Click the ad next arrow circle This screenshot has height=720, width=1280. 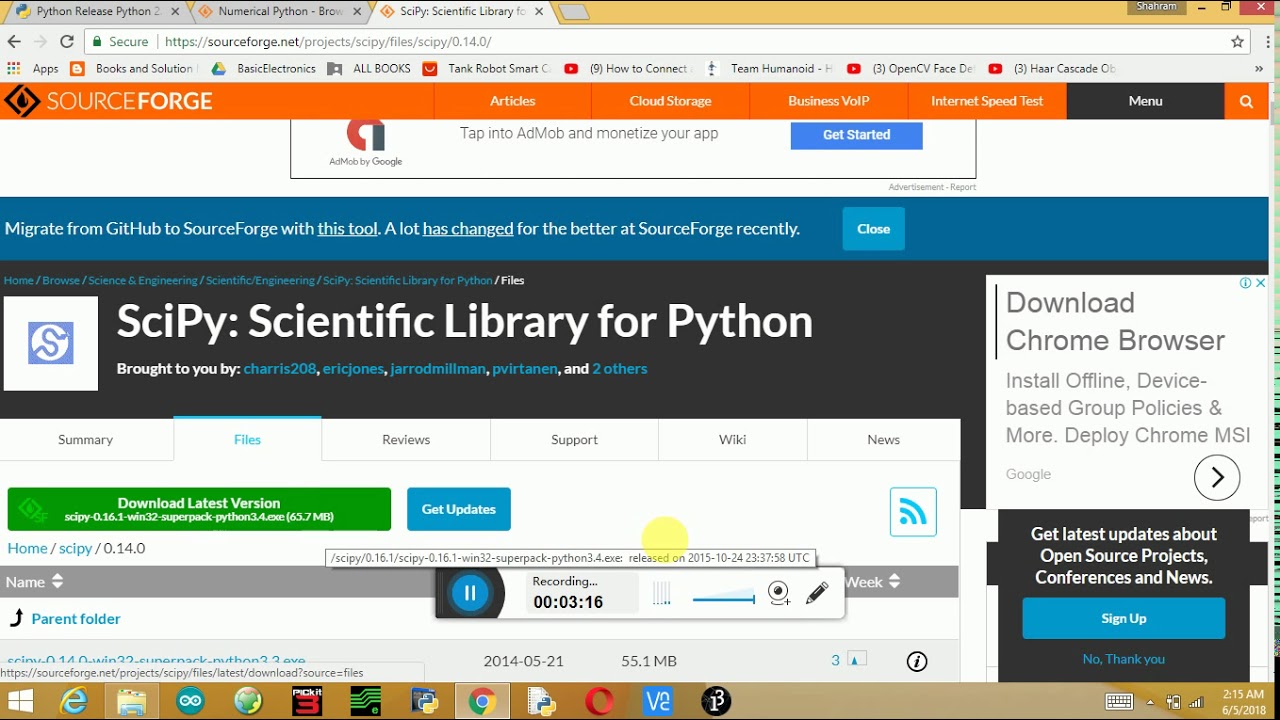[x=1217, y=478]
